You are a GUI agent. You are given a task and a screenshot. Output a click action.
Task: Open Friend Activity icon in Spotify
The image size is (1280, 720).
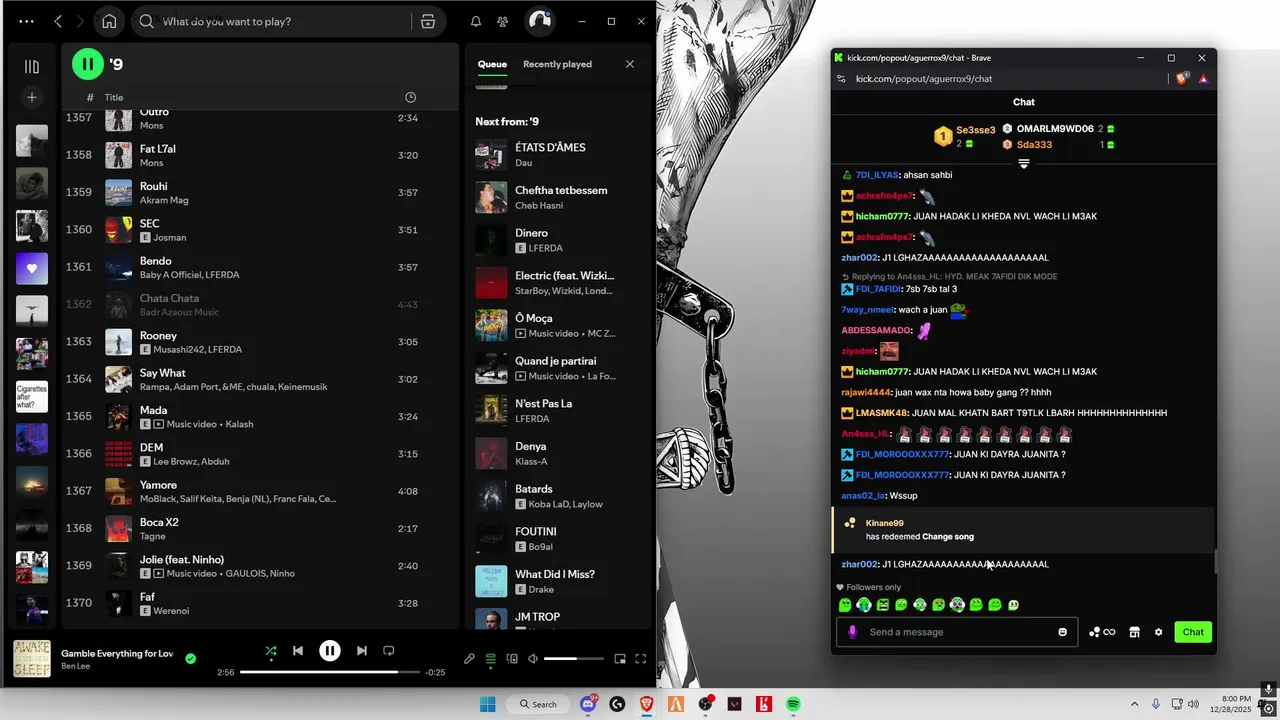[x=503, y=21]
